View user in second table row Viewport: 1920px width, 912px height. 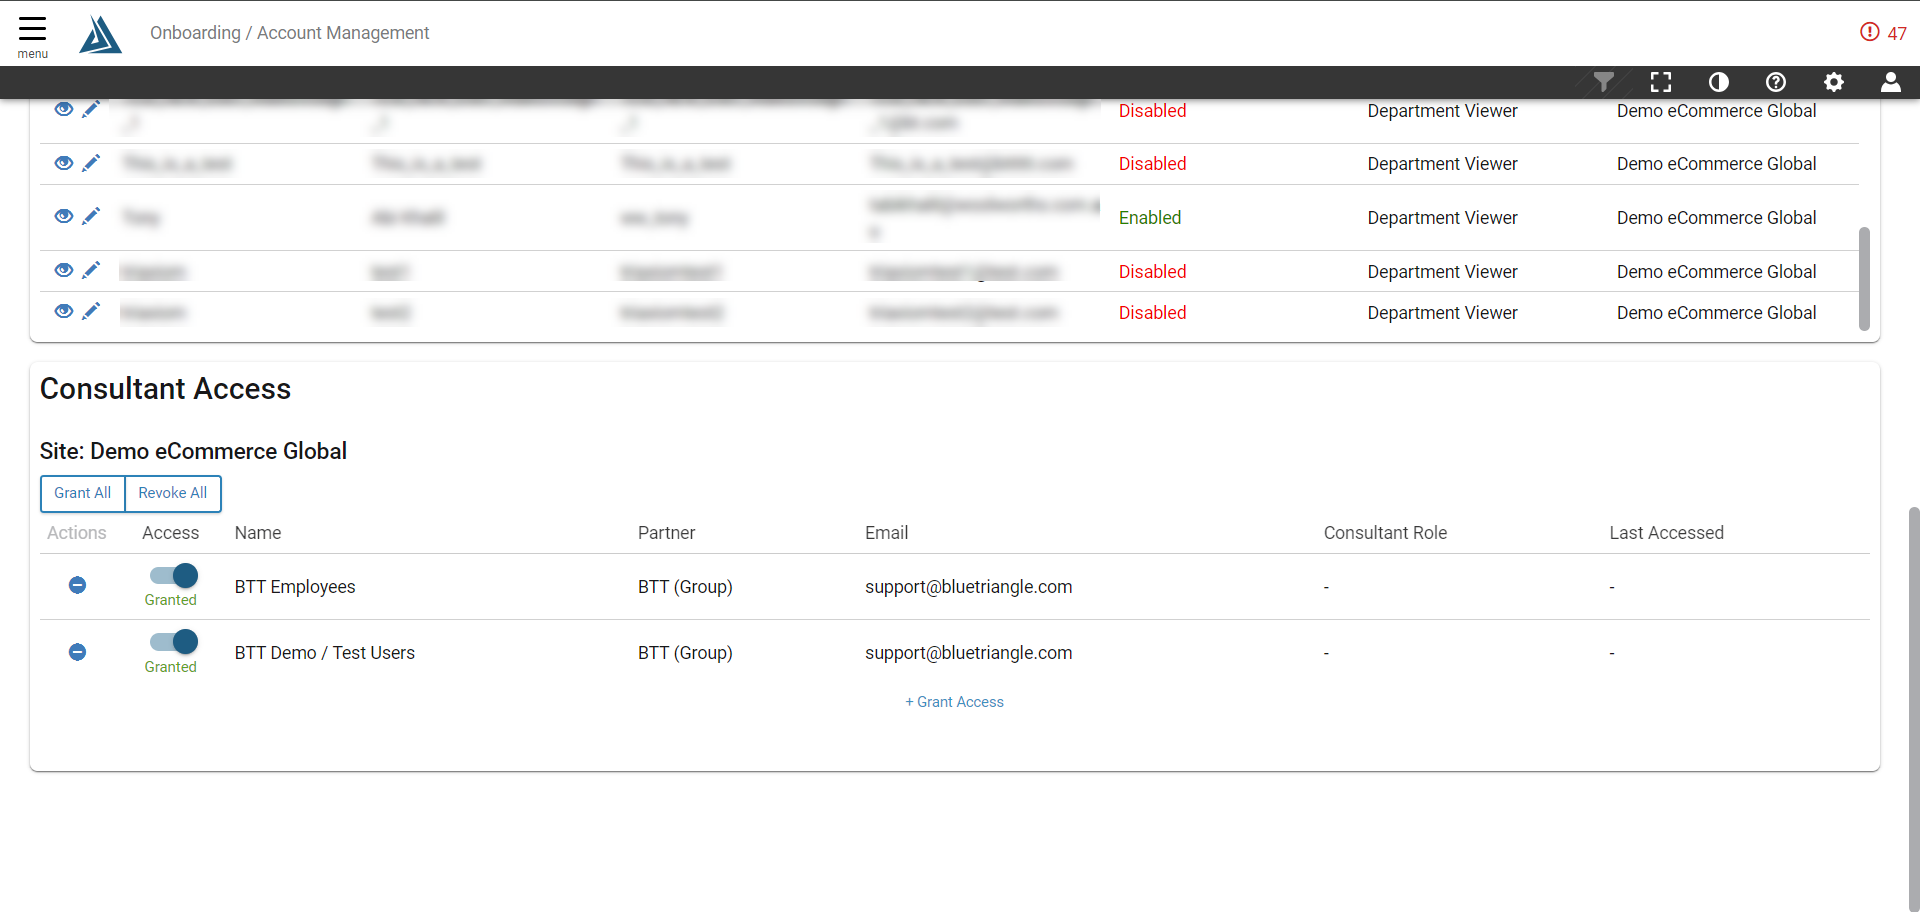64,162
